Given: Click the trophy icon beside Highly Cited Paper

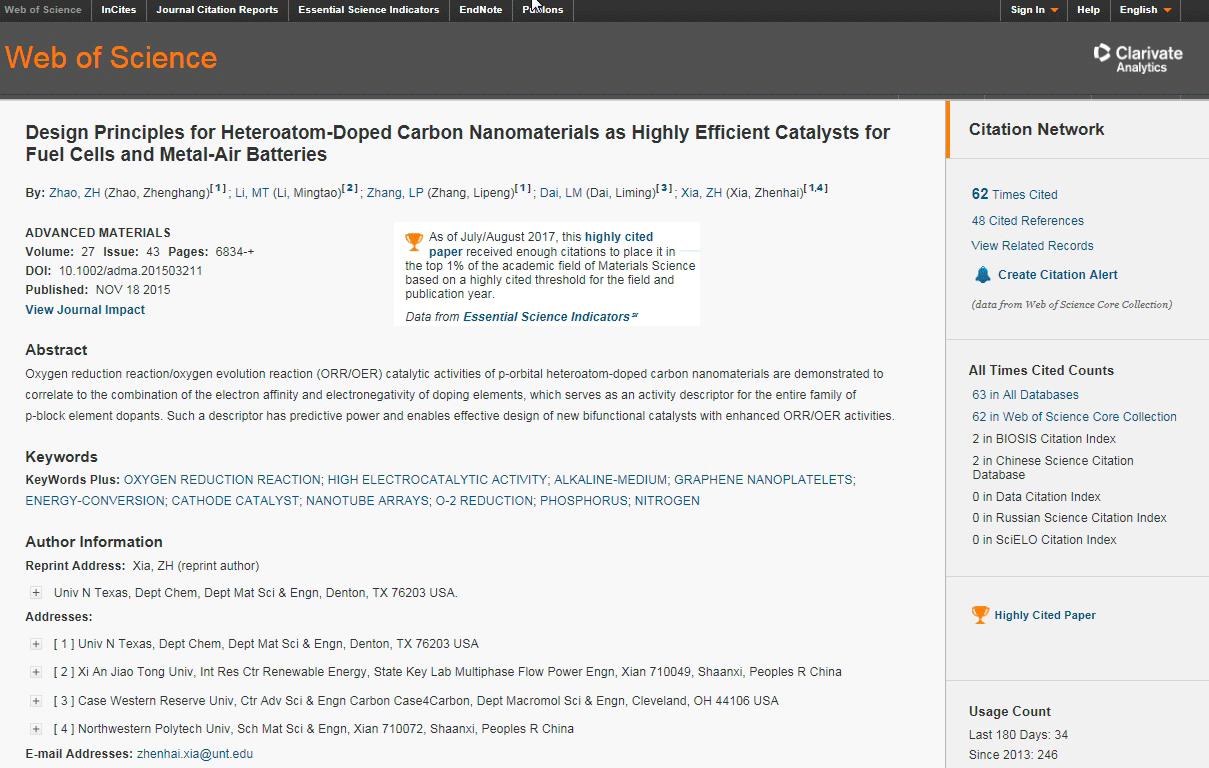Looking at the screenshot, I should 980,615.
